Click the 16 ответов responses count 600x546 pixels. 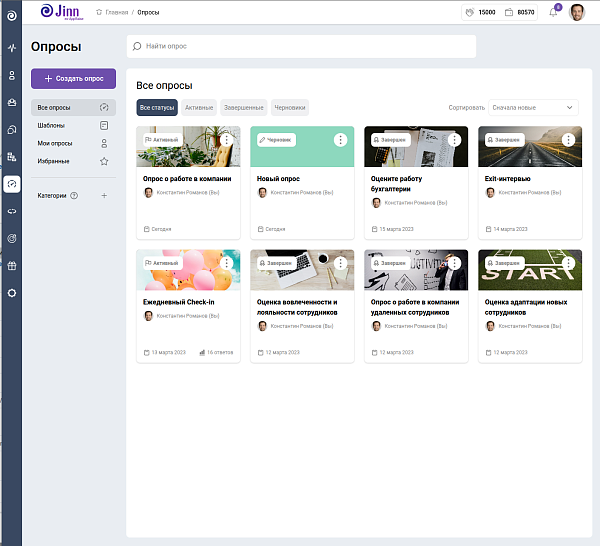click(x=216, y=352)
